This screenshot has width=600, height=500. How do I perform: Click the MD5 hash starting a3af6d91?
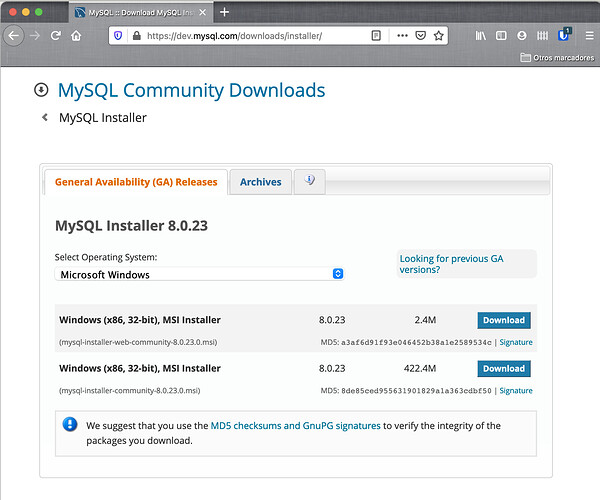416,342
